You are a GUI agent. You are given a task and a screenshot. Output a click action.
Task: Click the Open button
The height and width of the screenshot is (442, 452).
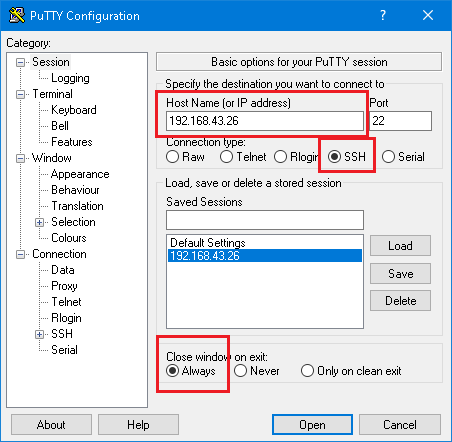pyautogui.click(x=312, y=425)
